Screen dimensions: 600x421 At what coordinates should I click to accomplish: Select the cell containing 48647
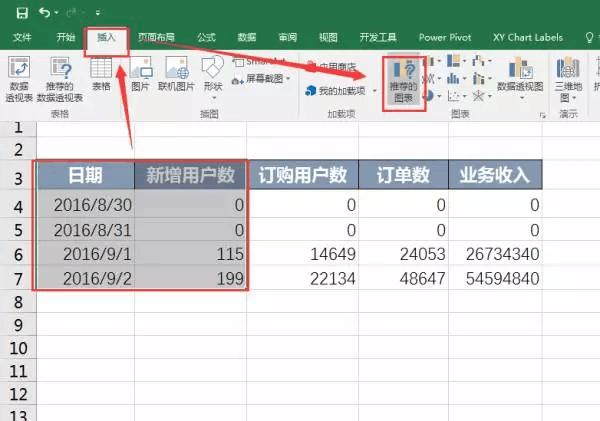[x=403, y=278]
